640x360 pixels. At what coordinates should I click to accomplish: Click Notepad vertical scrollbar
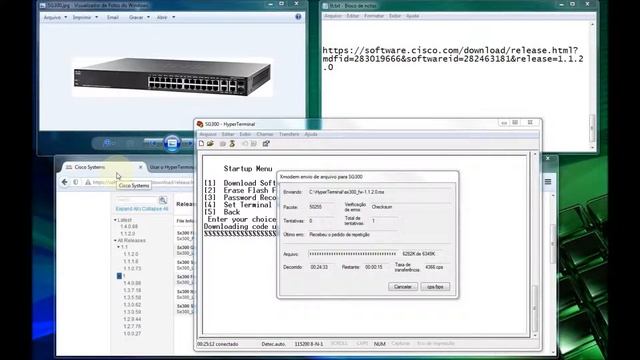(592, 86)
